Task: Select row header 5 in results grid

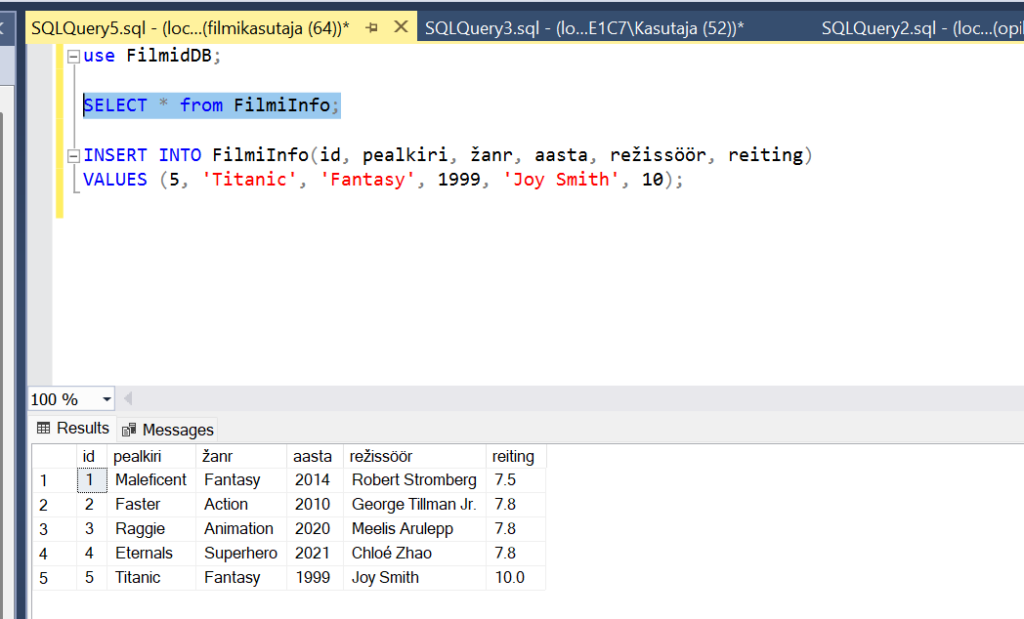Action: pos(54,578)
